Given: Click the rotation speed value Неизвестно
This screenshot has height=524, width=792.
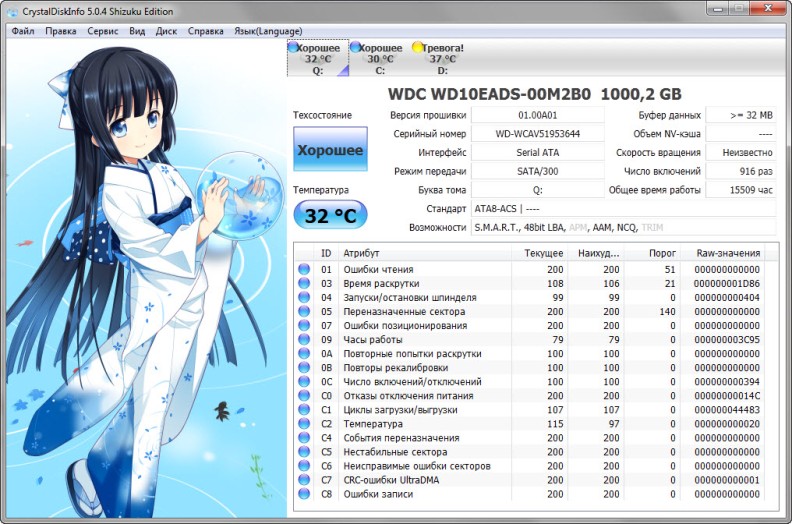Looking at the screenshot, I should [740, 153].
